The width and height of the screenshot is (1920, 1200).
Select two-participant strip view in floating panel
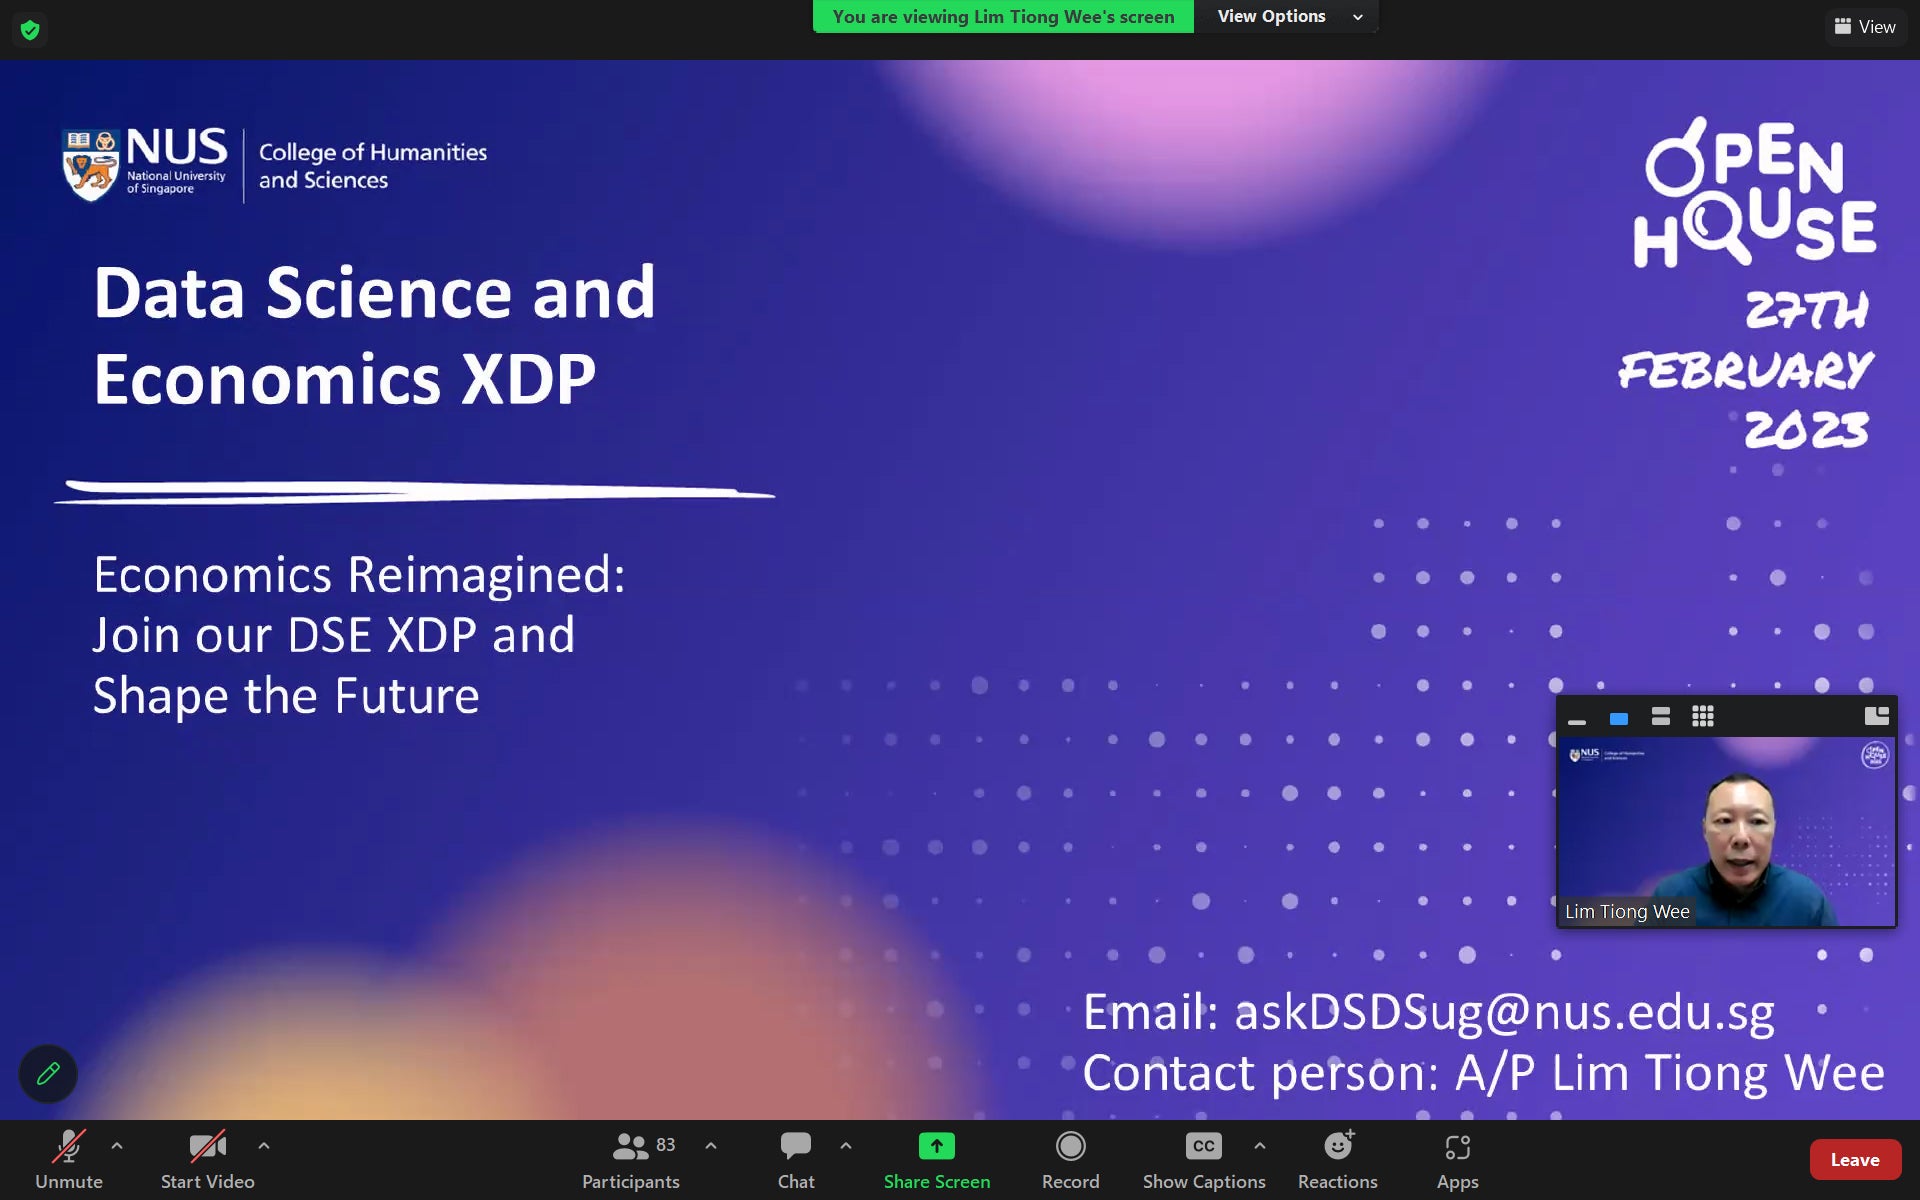click(x=1661, y=716)
